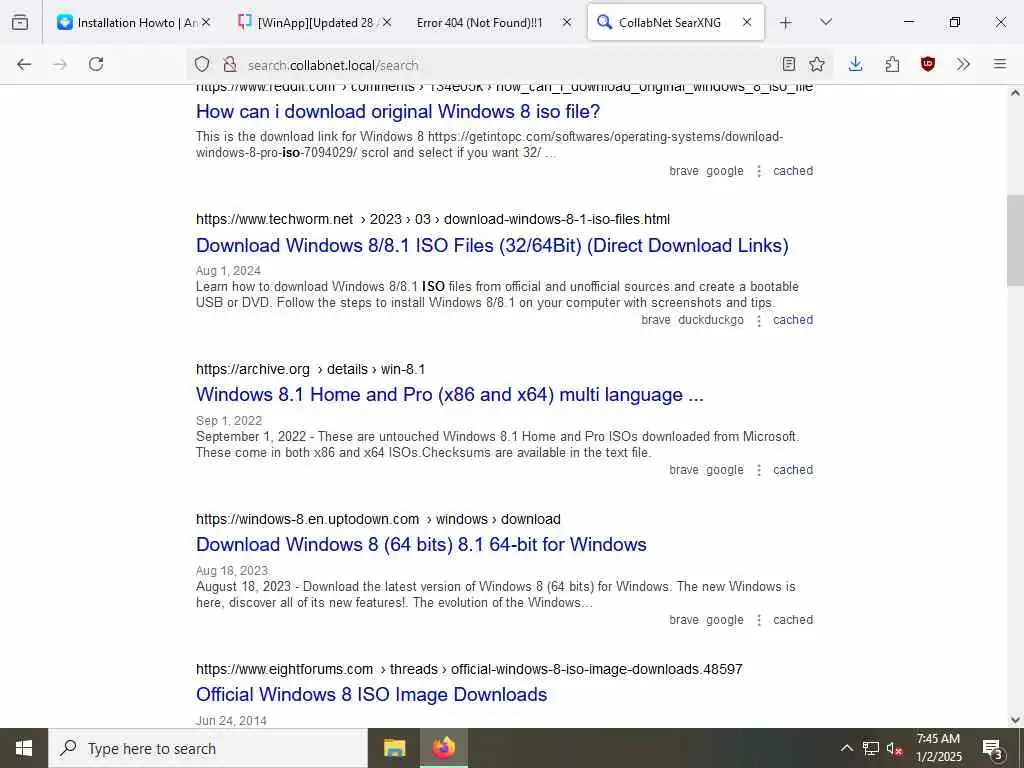The image size is (1024, 768).
Task: Close the [WinApp][Updated 28 tab
Action: 387,23
